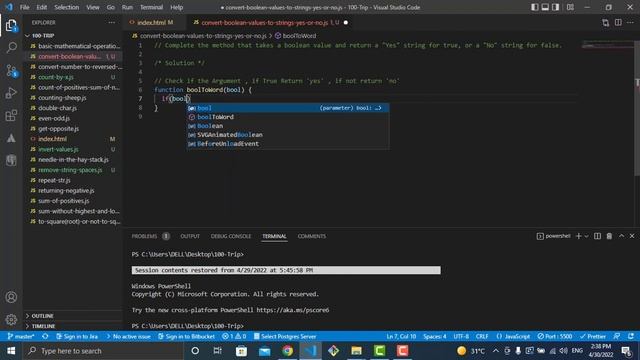Open editor more actions ellipsis
This screenshot has width=640, height=360.
(631, 22)
